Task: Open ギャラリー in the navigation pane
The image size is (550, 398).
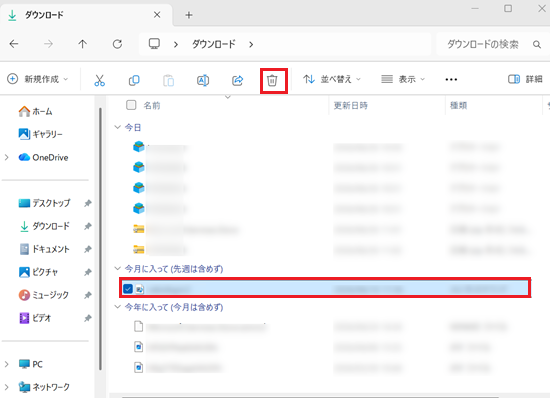Action: pos(40,134)
